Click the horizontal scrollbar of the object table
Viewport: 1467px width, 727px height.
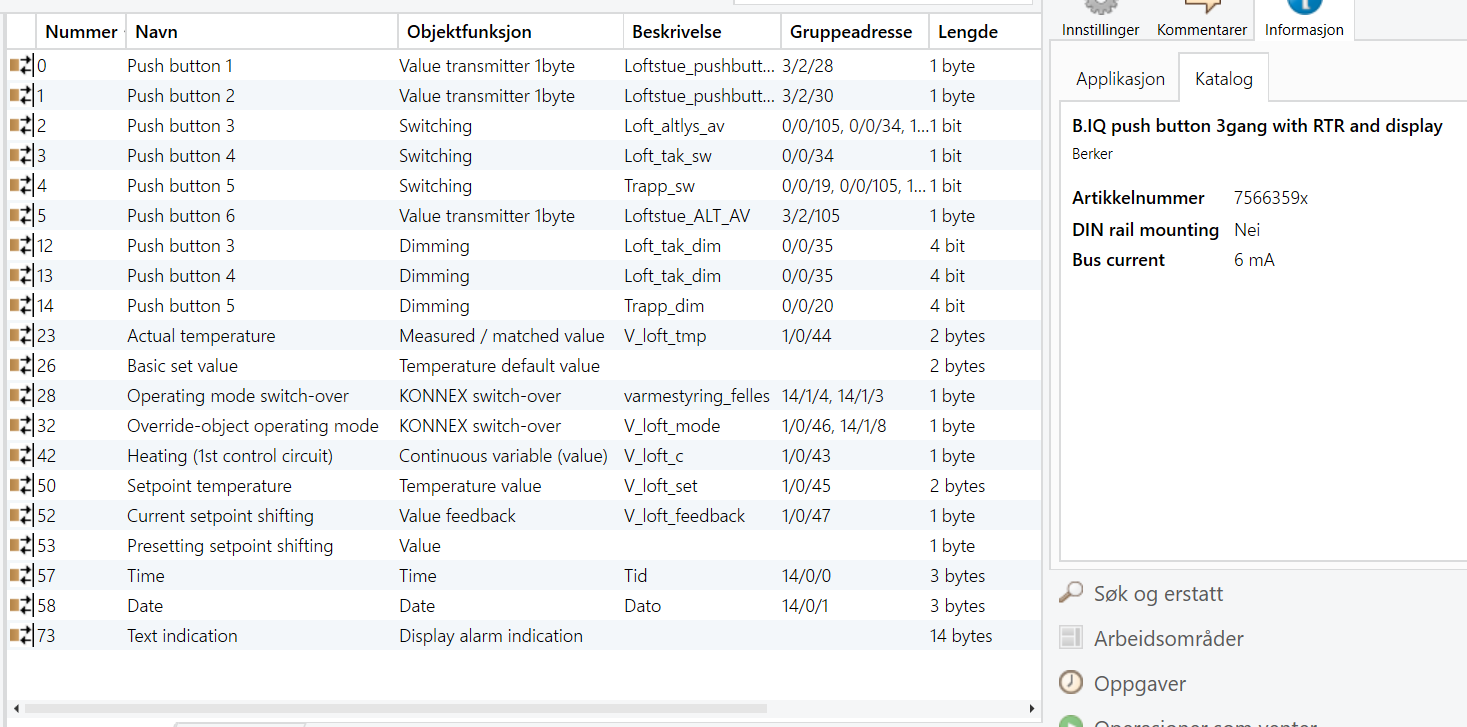[x=400, y=708]
